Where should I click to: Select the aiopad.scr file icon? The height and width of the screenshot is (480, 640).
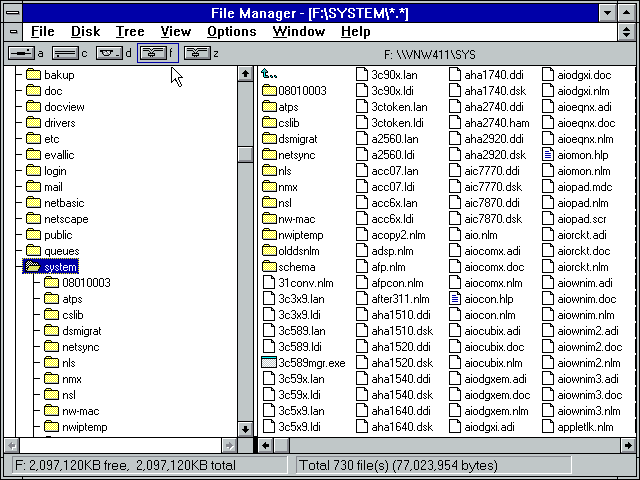pyautogui.click(x=548, y=219)
